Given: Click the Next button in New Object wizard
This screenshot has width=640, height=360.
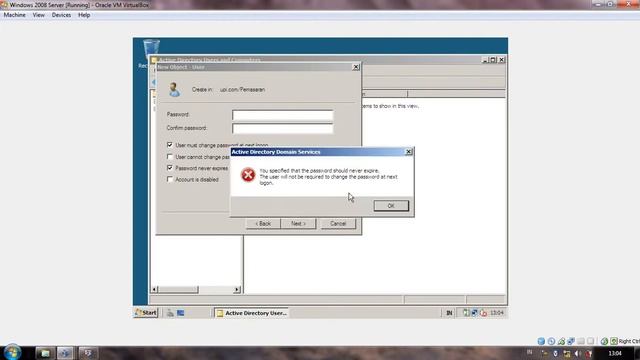Looking at the screenshot, I should click(298, 223).
